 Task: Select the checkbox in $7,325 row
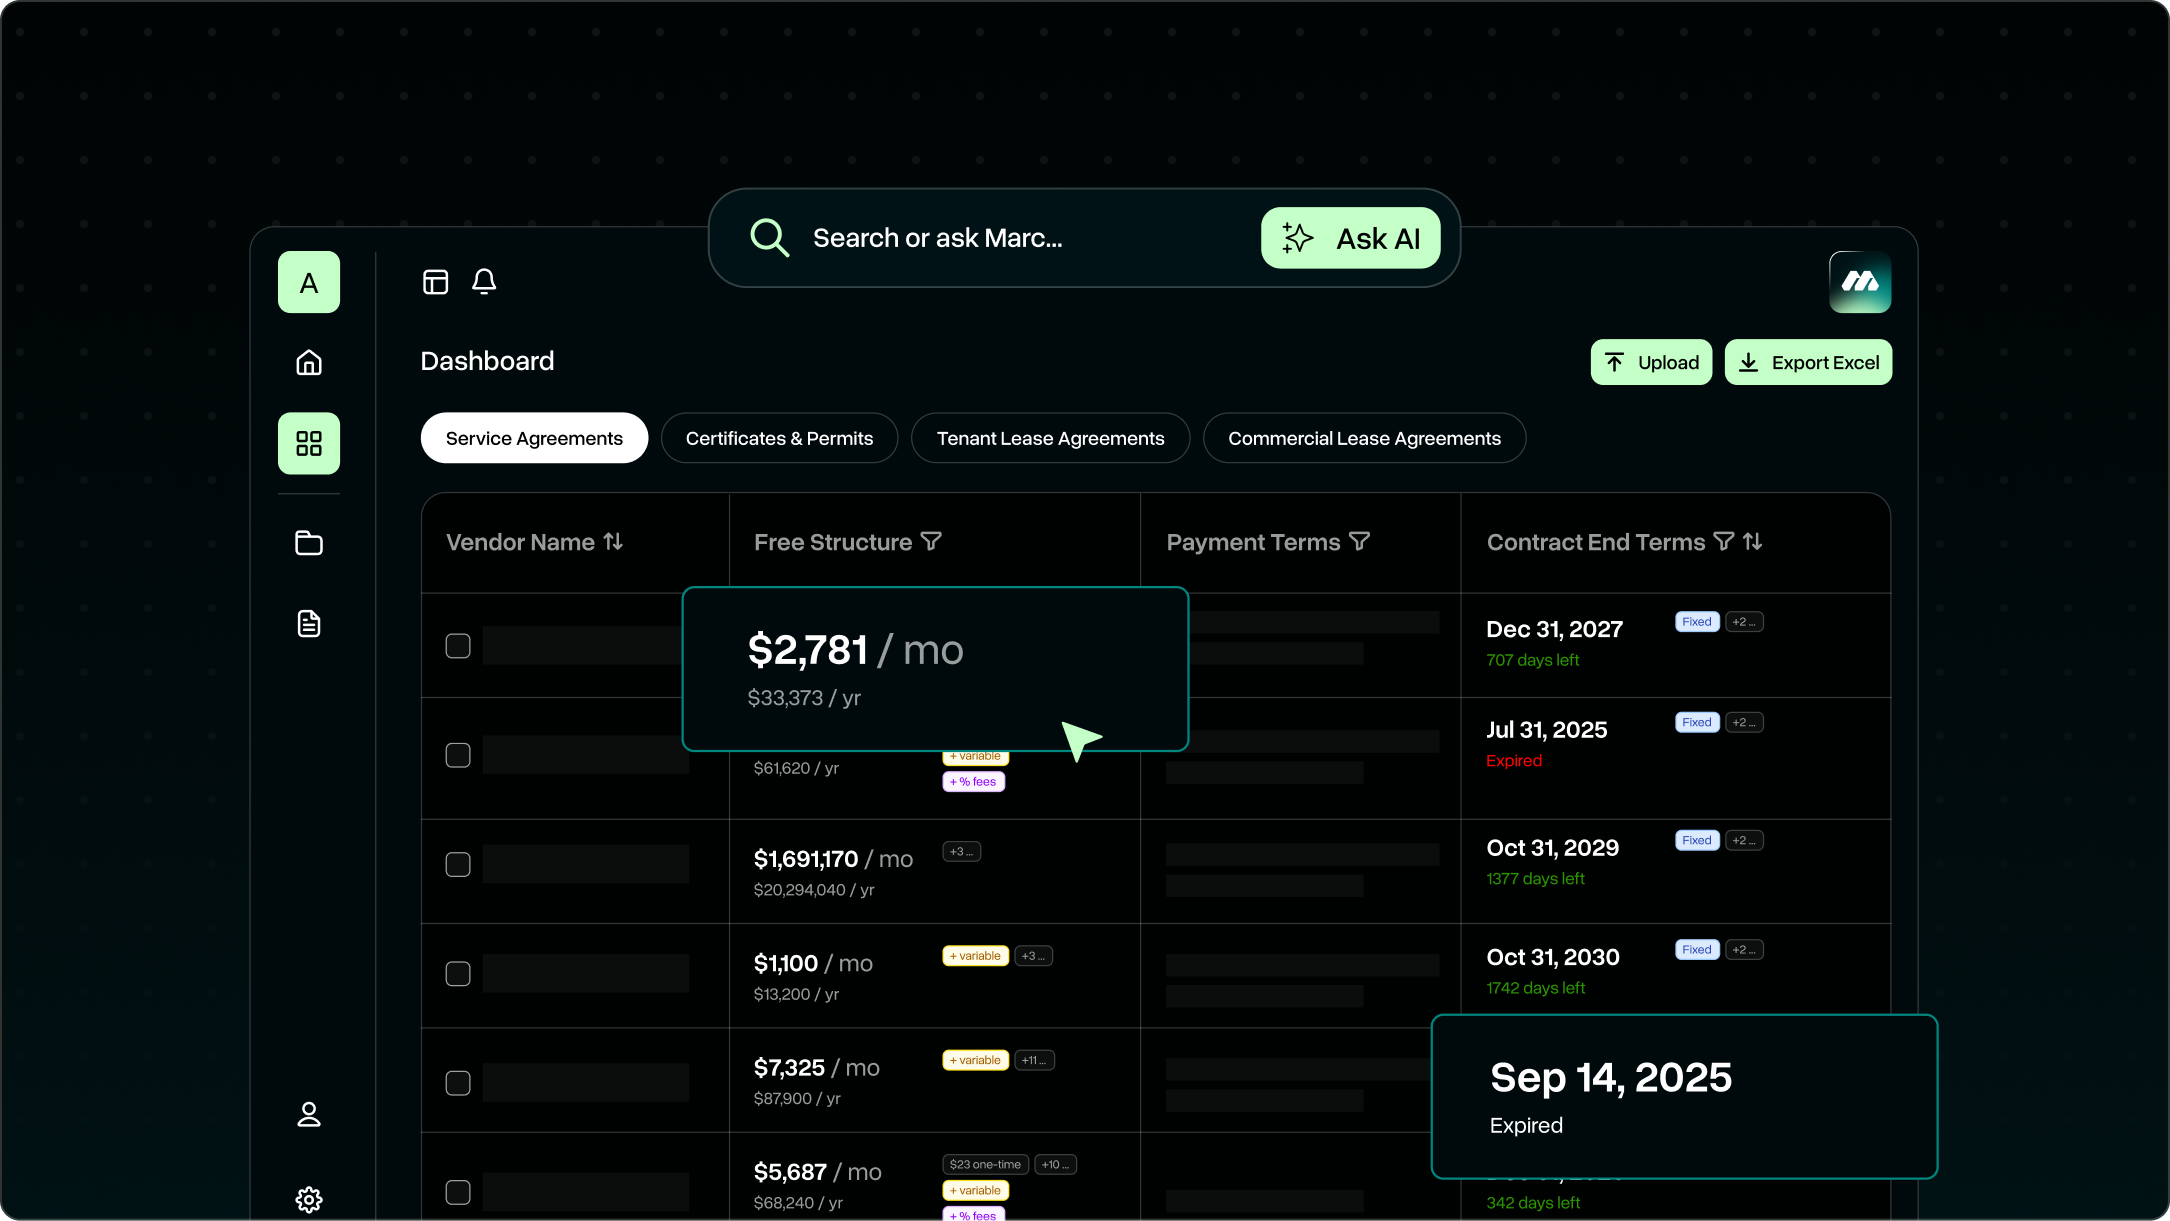458,1083
